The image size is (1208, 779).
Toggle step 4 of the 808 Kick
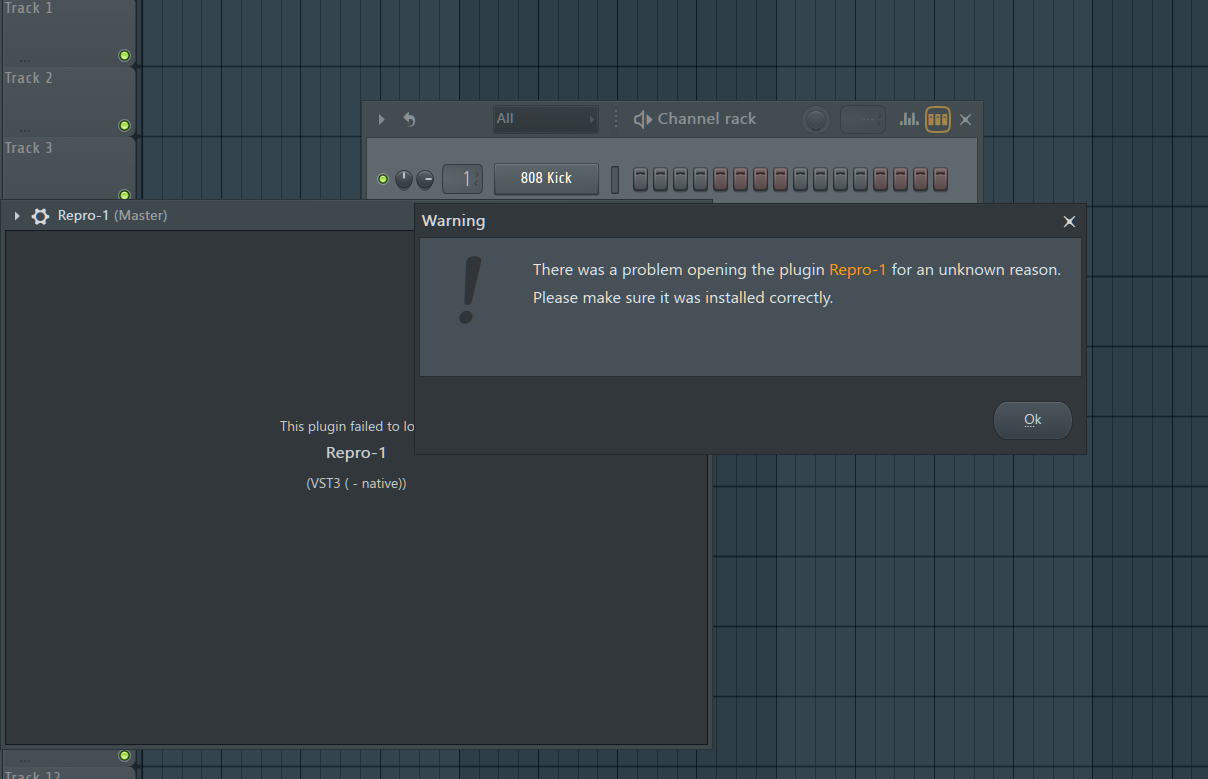(x=701, y=179)
